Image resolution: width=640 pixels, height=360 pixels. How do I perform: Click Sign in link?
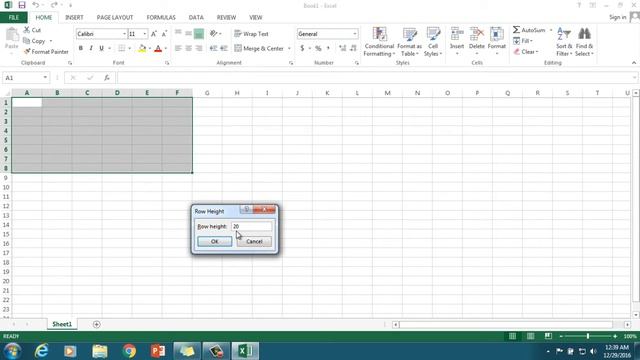pyautogui.click(x=617, y=17)
